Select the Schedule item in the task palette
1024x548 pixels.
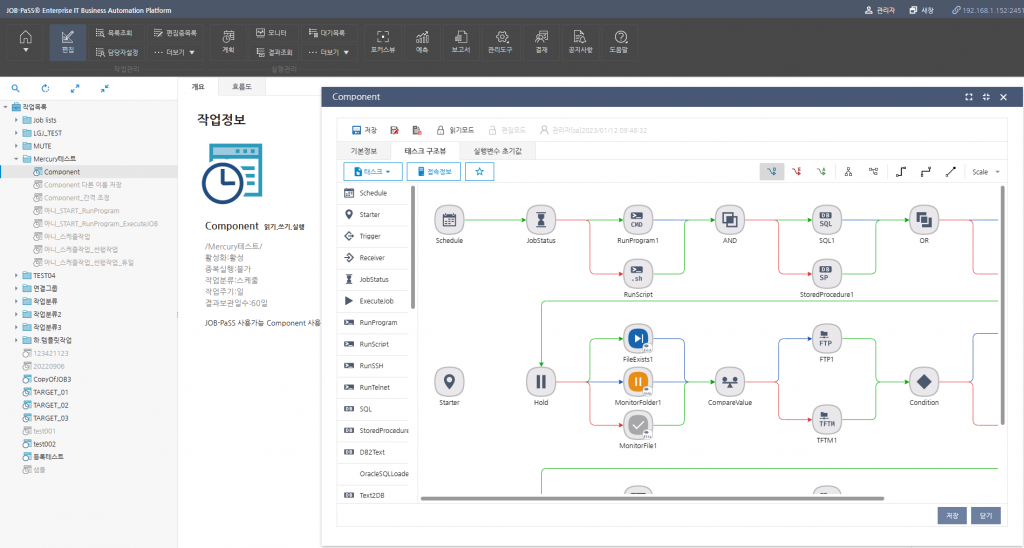[373, 193]
